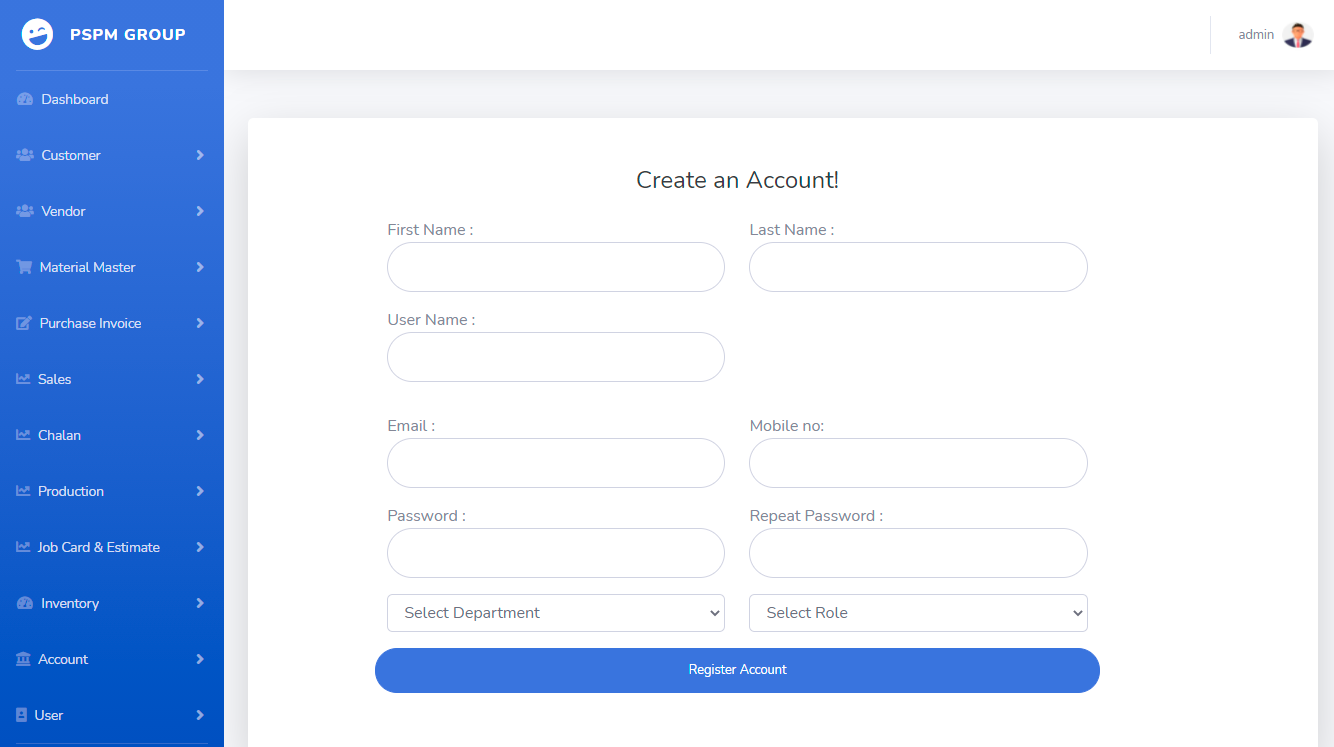This screenshot has width=1334, height=747.
Task: Click the Purchase Invoice edit icon
Action: tap(24, 324)
